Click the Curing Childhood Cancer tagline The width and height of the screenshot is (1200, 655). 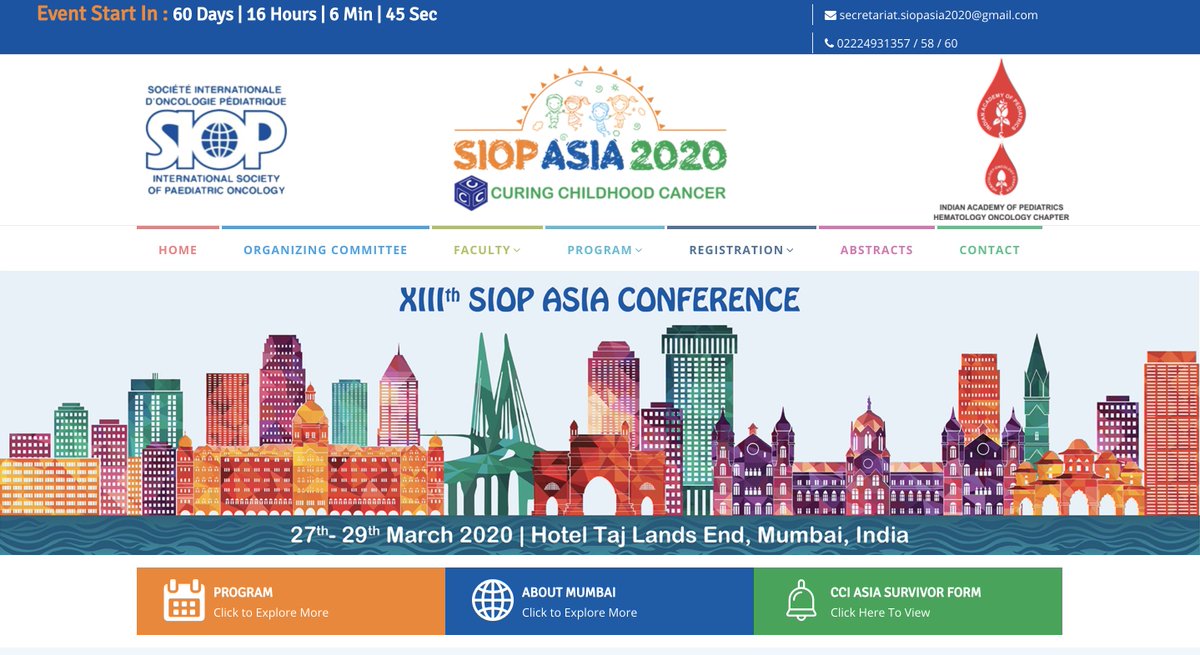[x=609, y=192]
